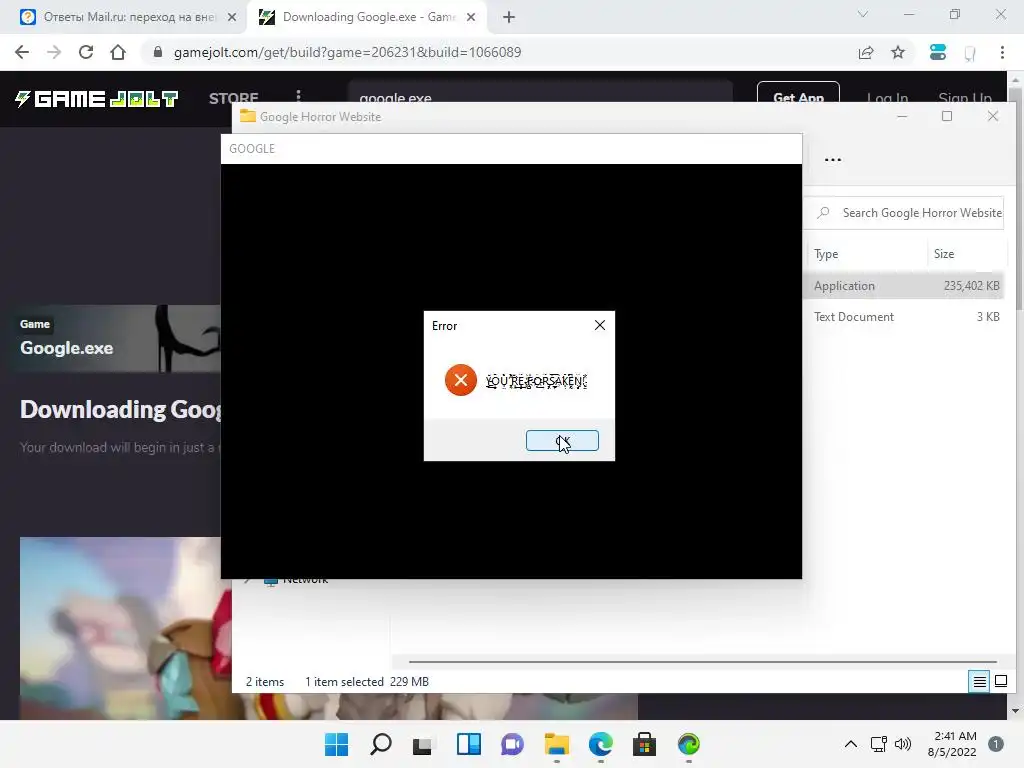This screenshot has height=768, width=1024.
Task: Click the address bar lock icon
Action: (157, 52)
